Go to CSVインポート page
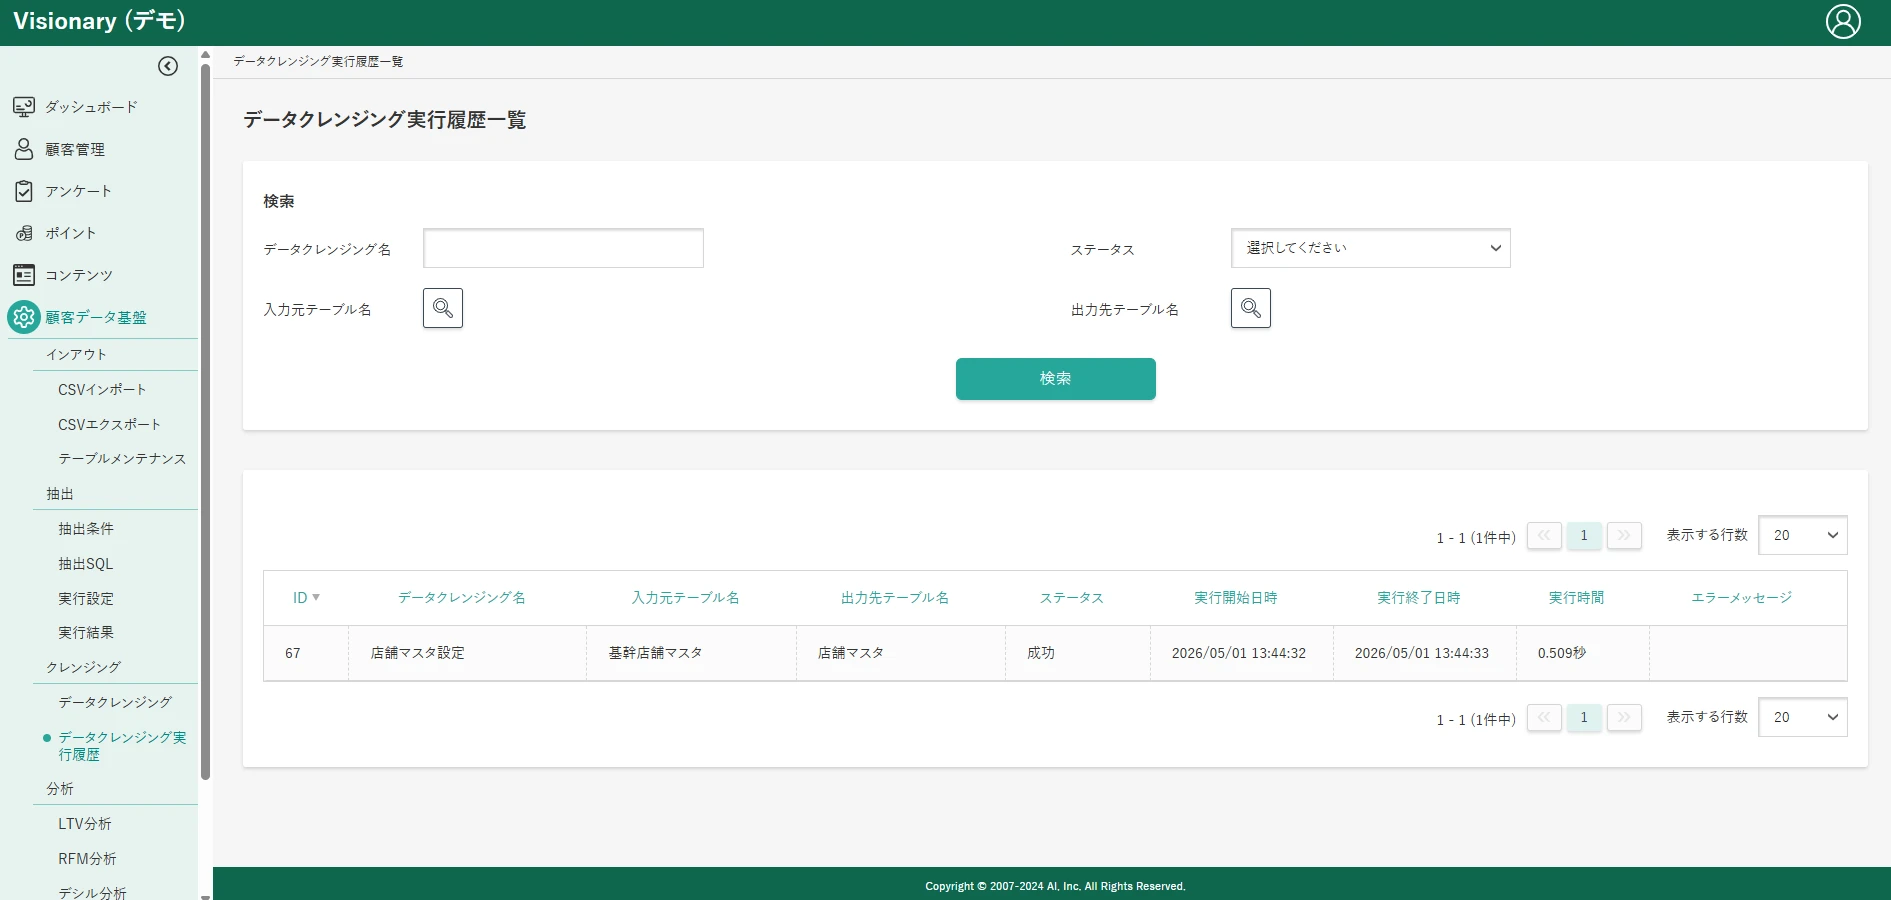The width and height of the screenshot is (1891, 900). pyautogui.click(x=102, y=389)
